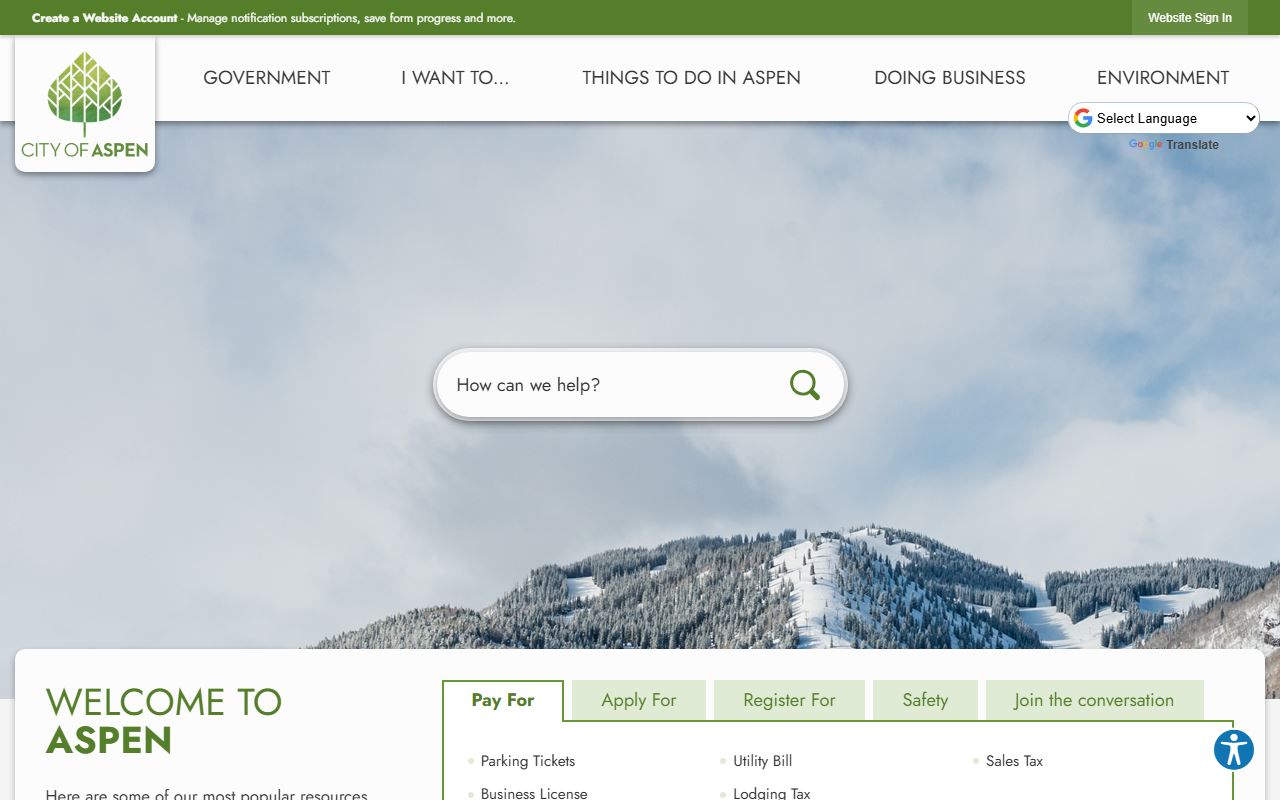Click the City of Aspen leaf logo
This screenshot has width=1280, height=800.
click(85, 104)
